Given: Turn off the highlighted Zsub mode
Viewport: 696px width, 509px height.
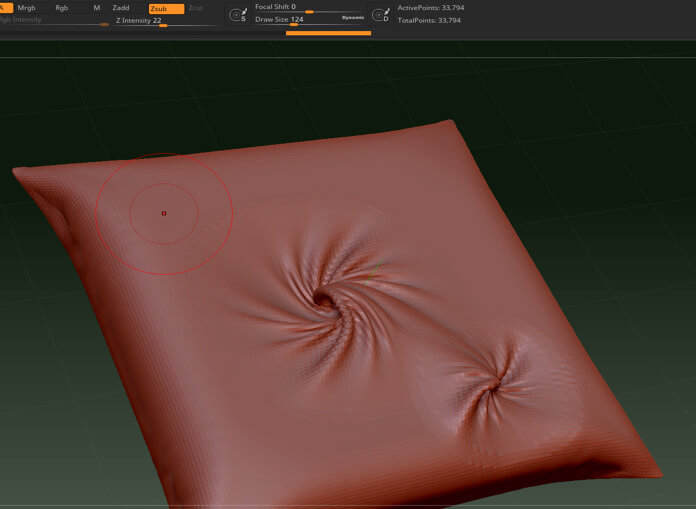Looking at the screenshot, I should [166, 9].
